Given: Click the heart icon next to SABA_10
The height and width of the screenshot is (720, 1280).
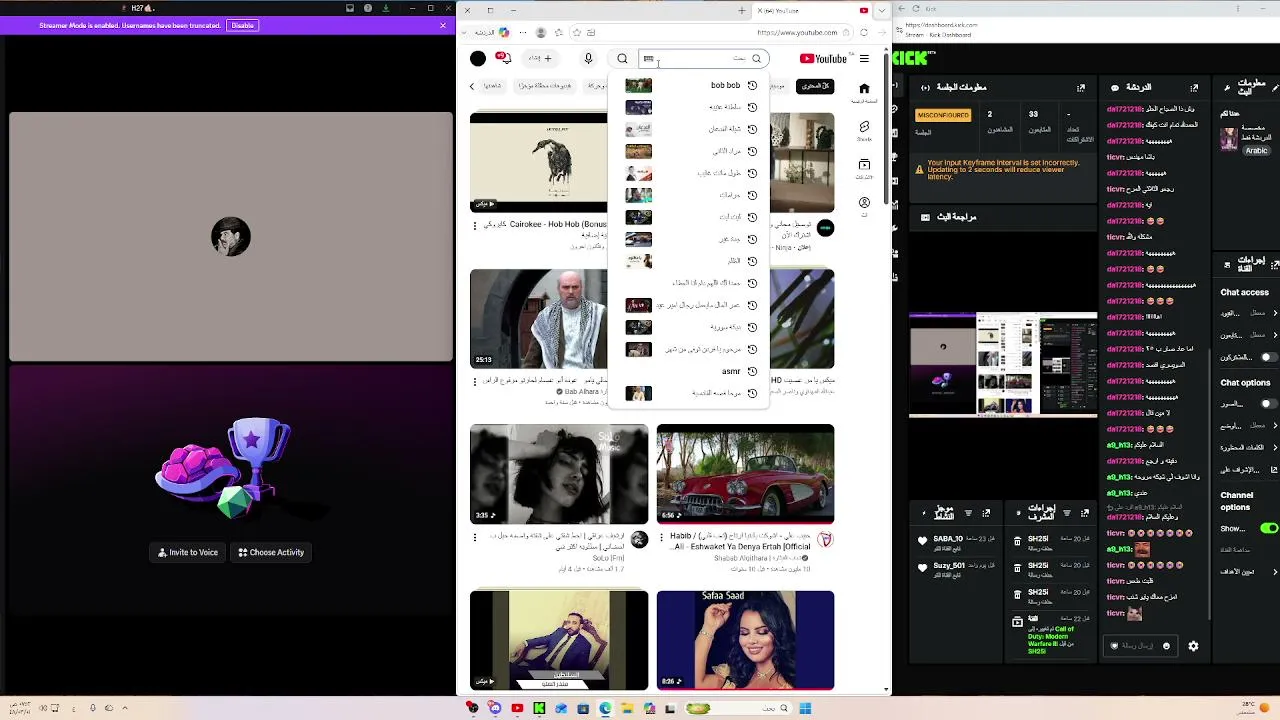Looking at the screenshot, I should pyautogui.click(x=922, y=541).
